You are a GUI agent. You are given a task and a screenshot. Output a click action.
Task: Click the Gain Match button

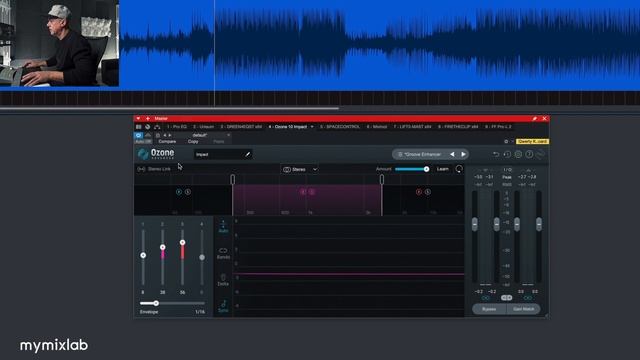coord(524,309)
